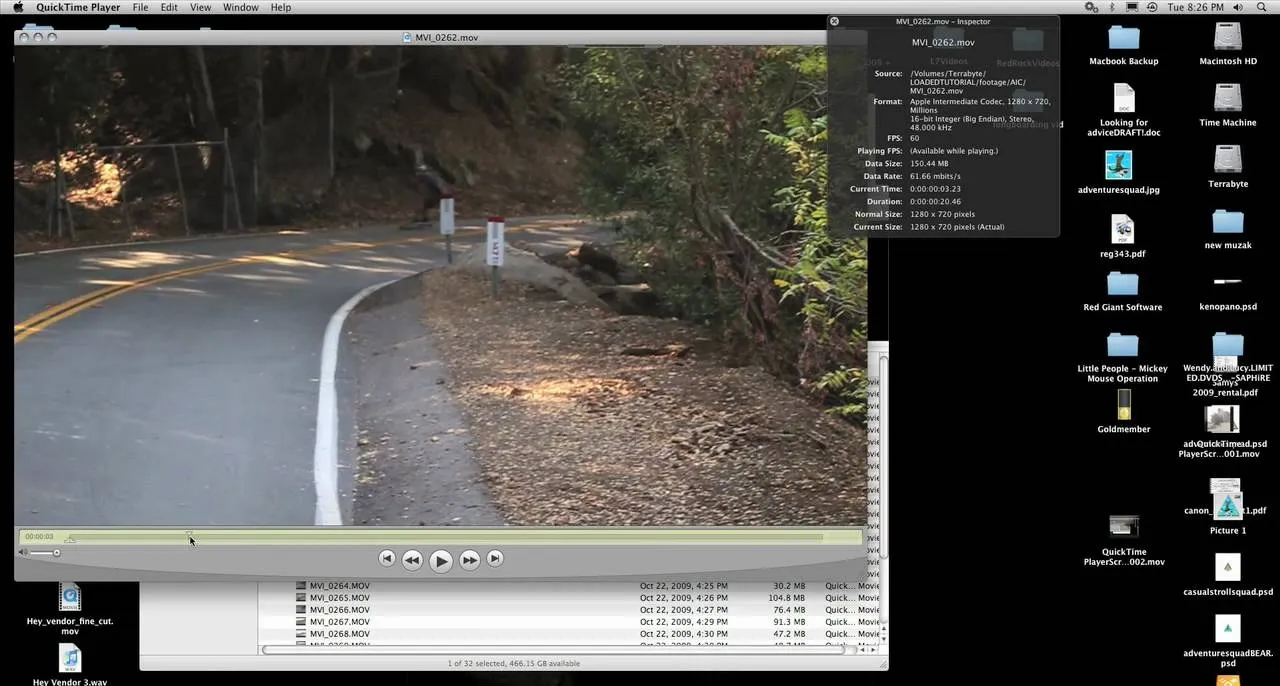Select the Picture 1 file
The image size is (1280, 686).
(x=1227, y=506)
